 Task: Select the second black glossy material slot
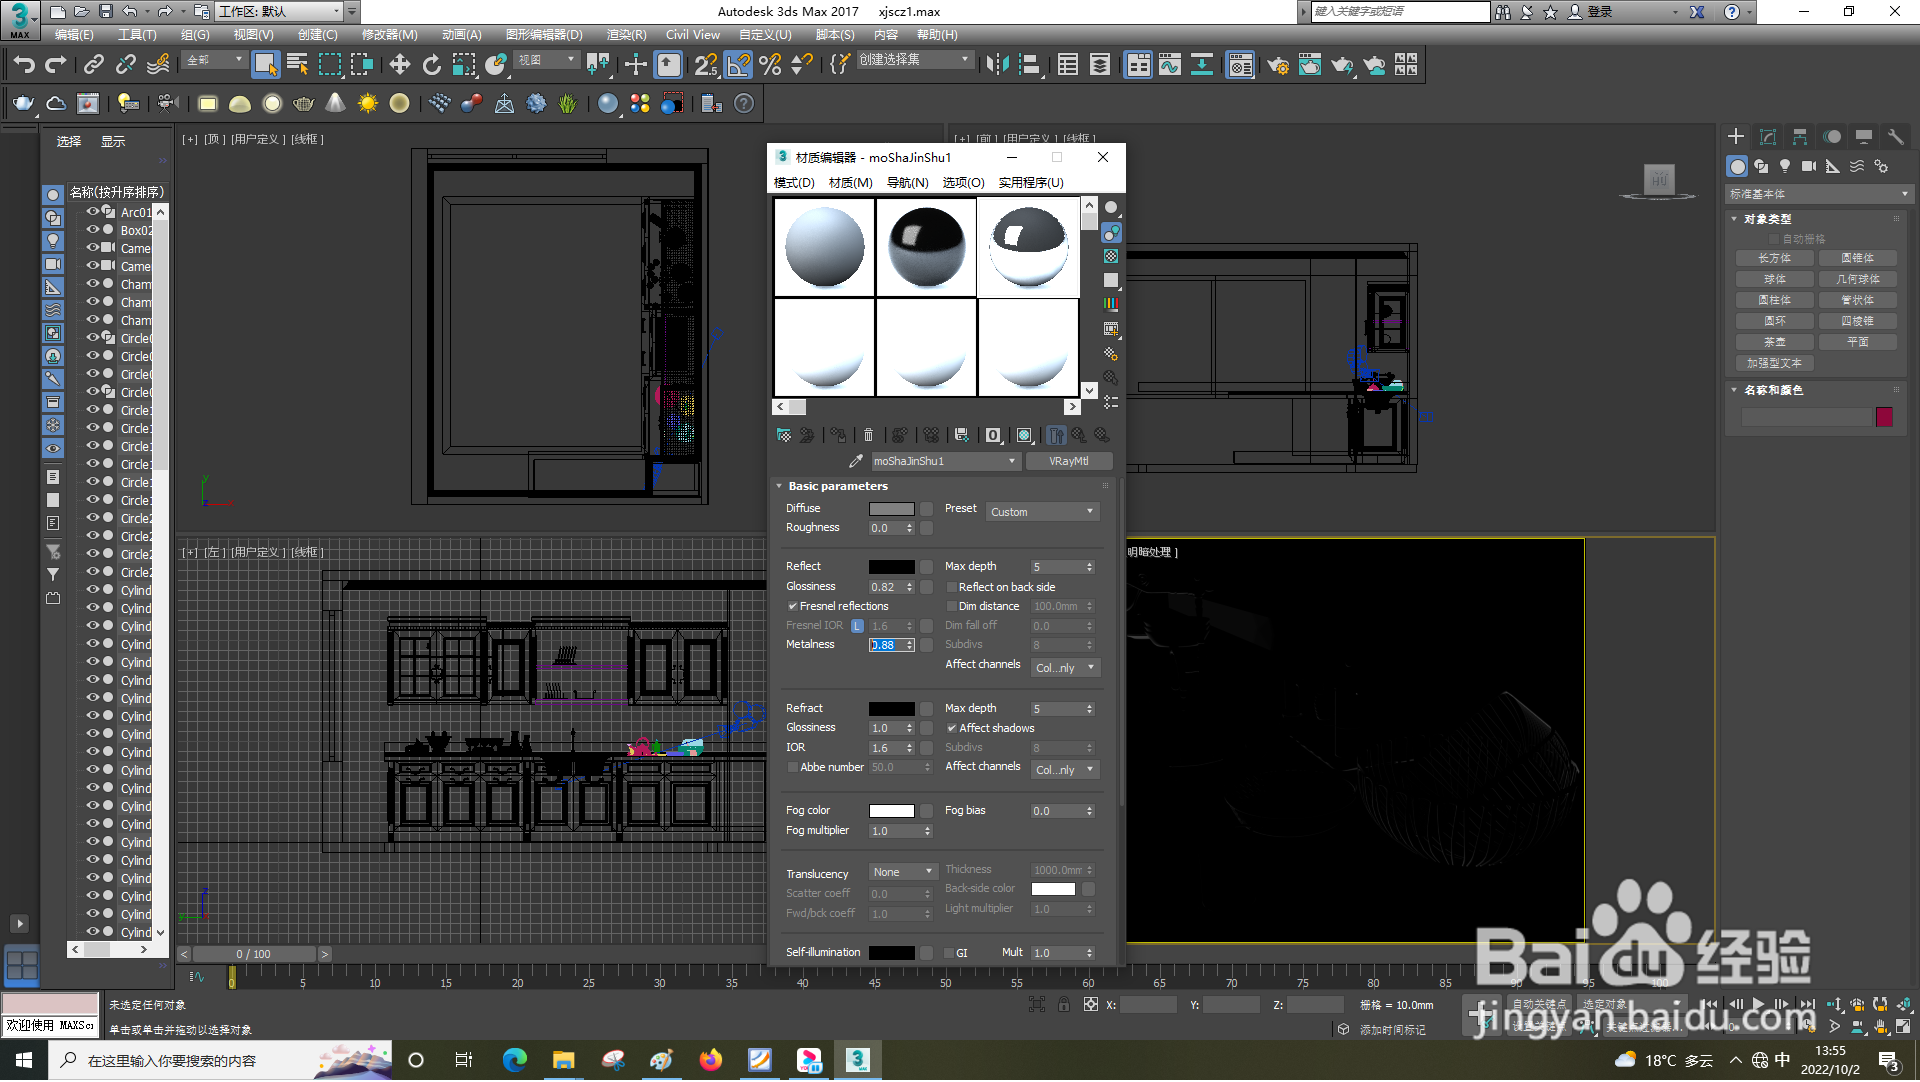coord(926,247)
